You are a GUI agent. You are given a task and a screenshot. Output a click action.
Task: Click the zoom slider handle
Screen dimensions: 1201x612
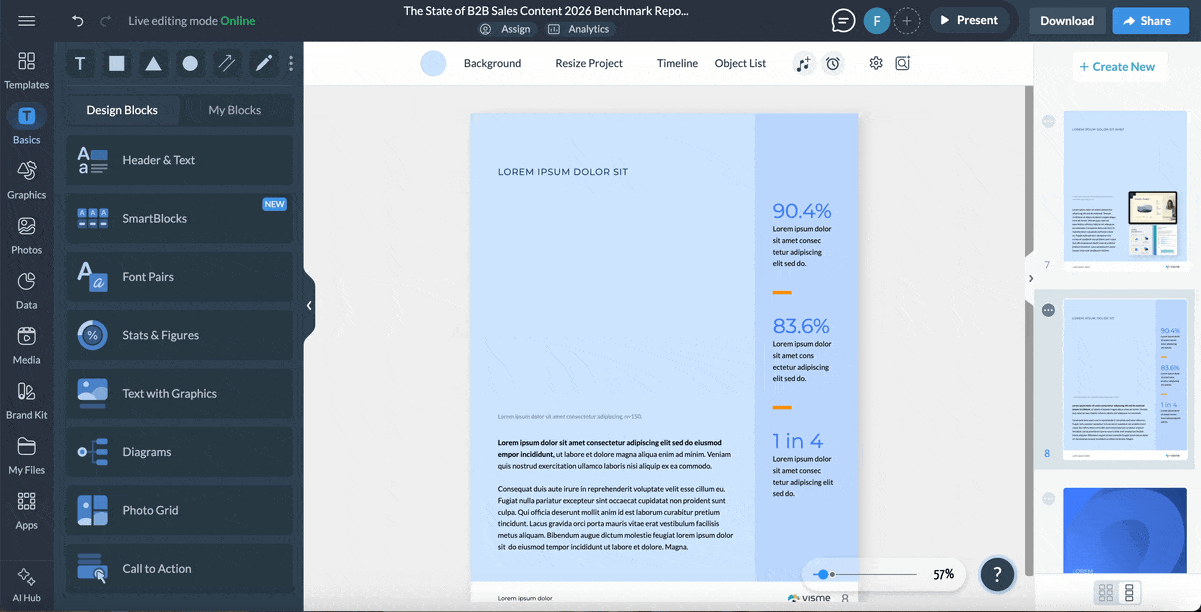(822, 574)
